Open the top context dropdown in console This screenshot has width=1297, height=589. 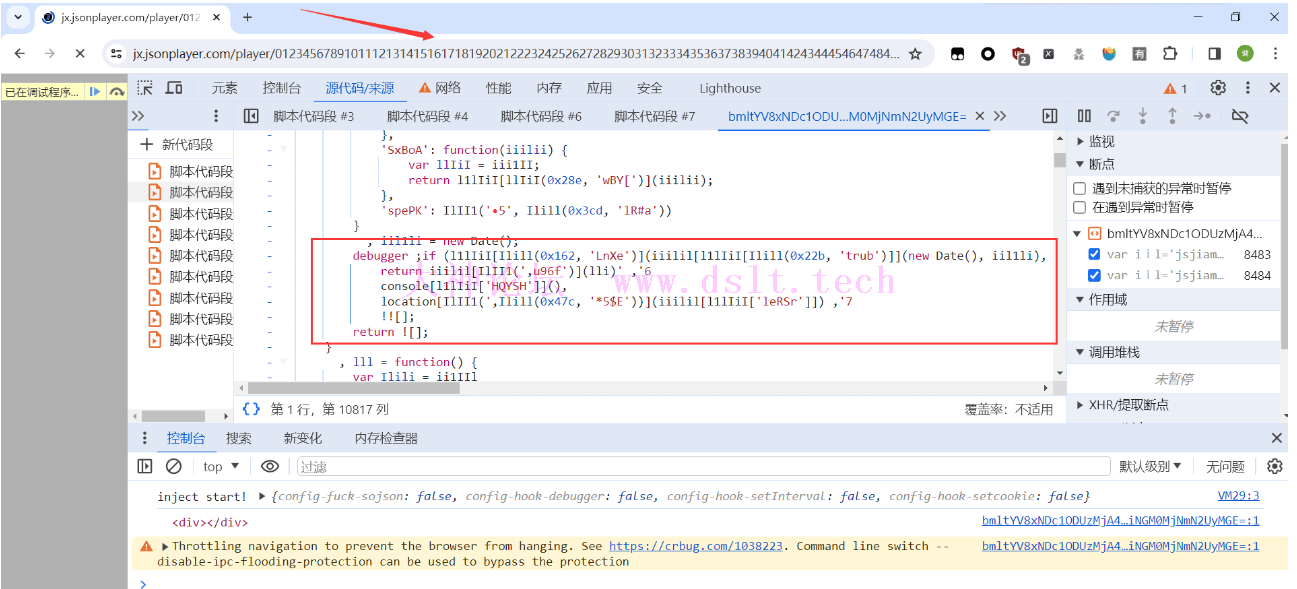point(221,466)
